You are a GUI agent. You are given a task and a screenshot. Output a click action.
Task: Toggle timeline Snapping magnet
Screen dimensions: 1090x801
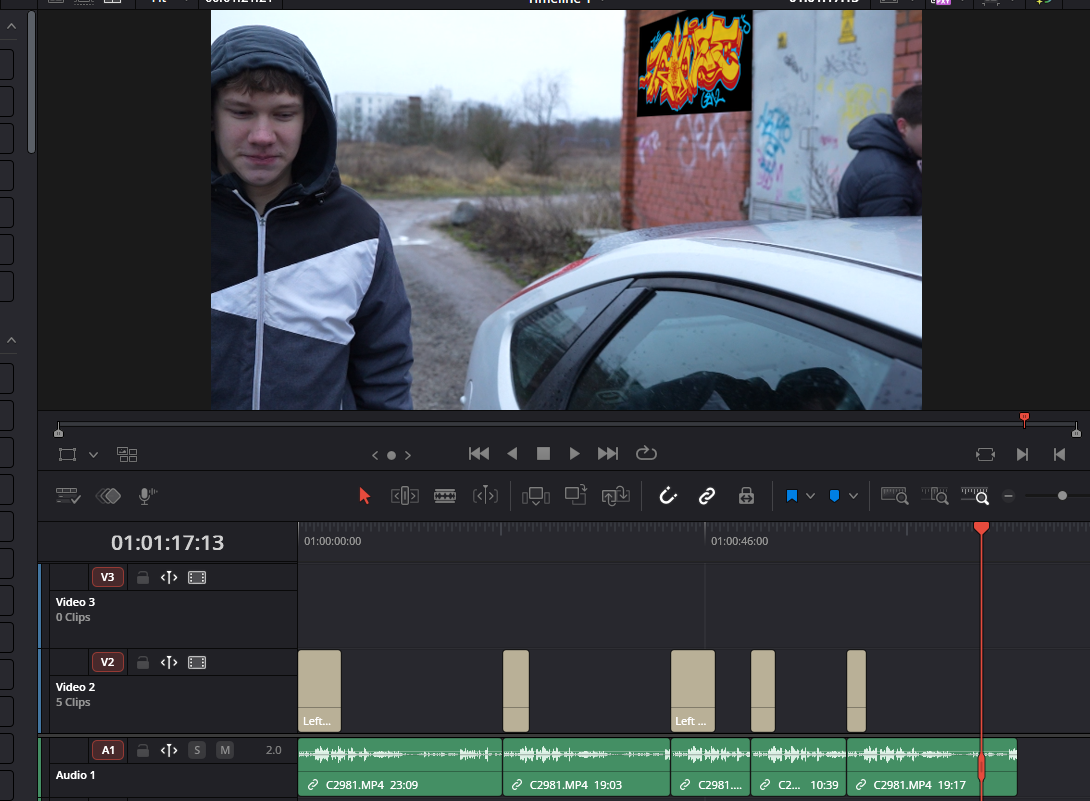coord(667,496)
